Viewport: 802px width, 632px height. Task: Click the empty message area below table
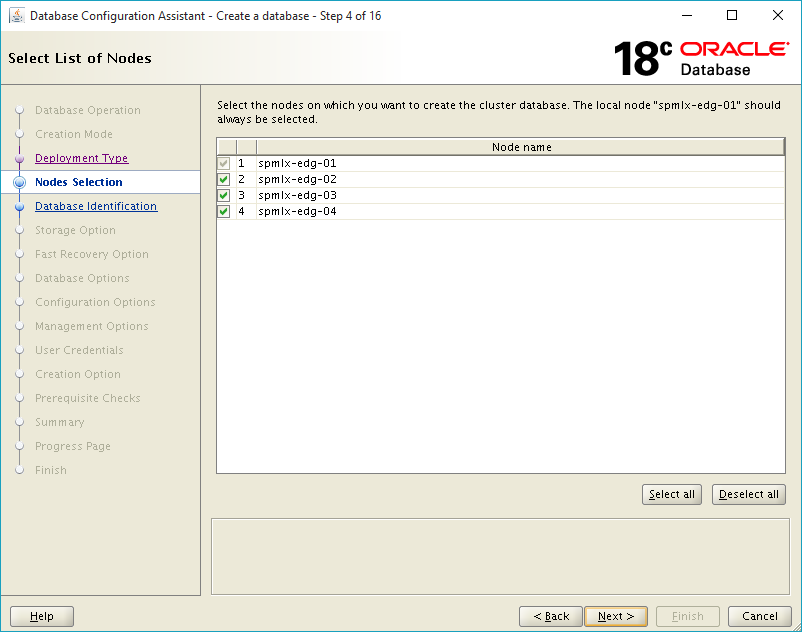[500, 556]
